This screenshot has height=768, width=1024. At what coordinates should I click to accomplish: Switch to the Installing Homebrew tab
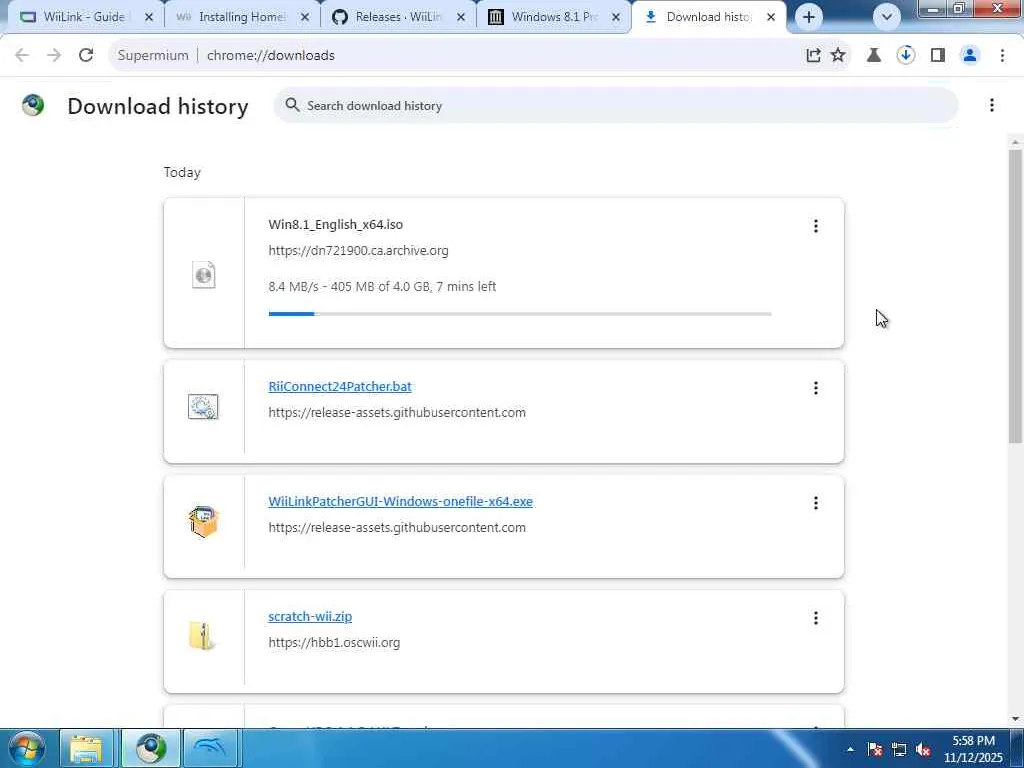(243, 17)
